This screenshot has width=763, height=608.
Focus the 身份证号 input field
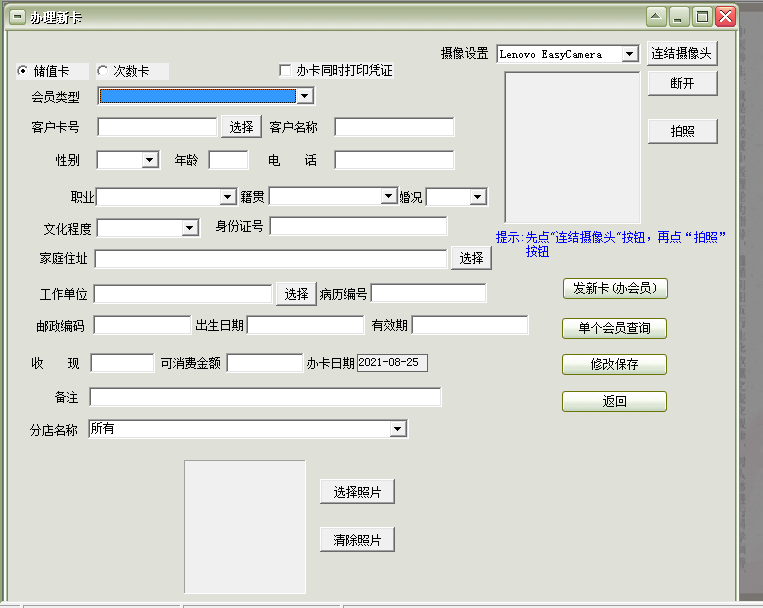(359, 226)
